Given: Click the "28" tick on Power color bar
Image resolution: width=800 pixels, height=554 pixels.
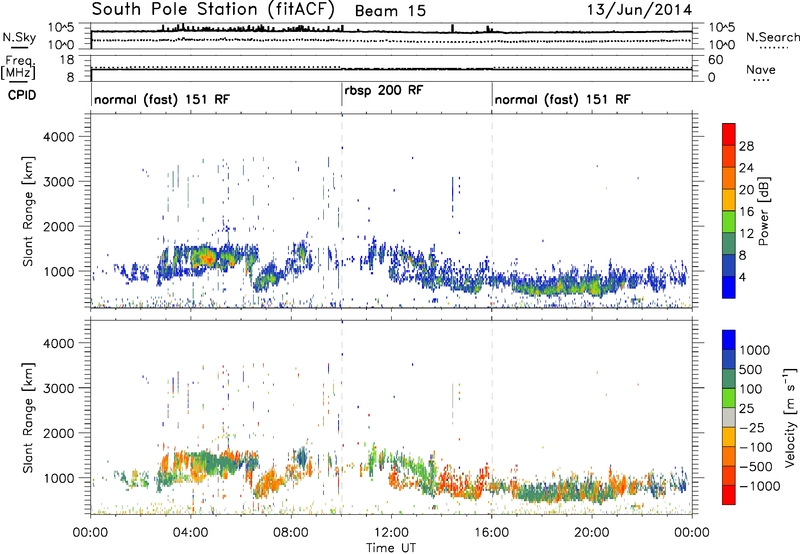Looking at the screenshot, I should [746, 146].
